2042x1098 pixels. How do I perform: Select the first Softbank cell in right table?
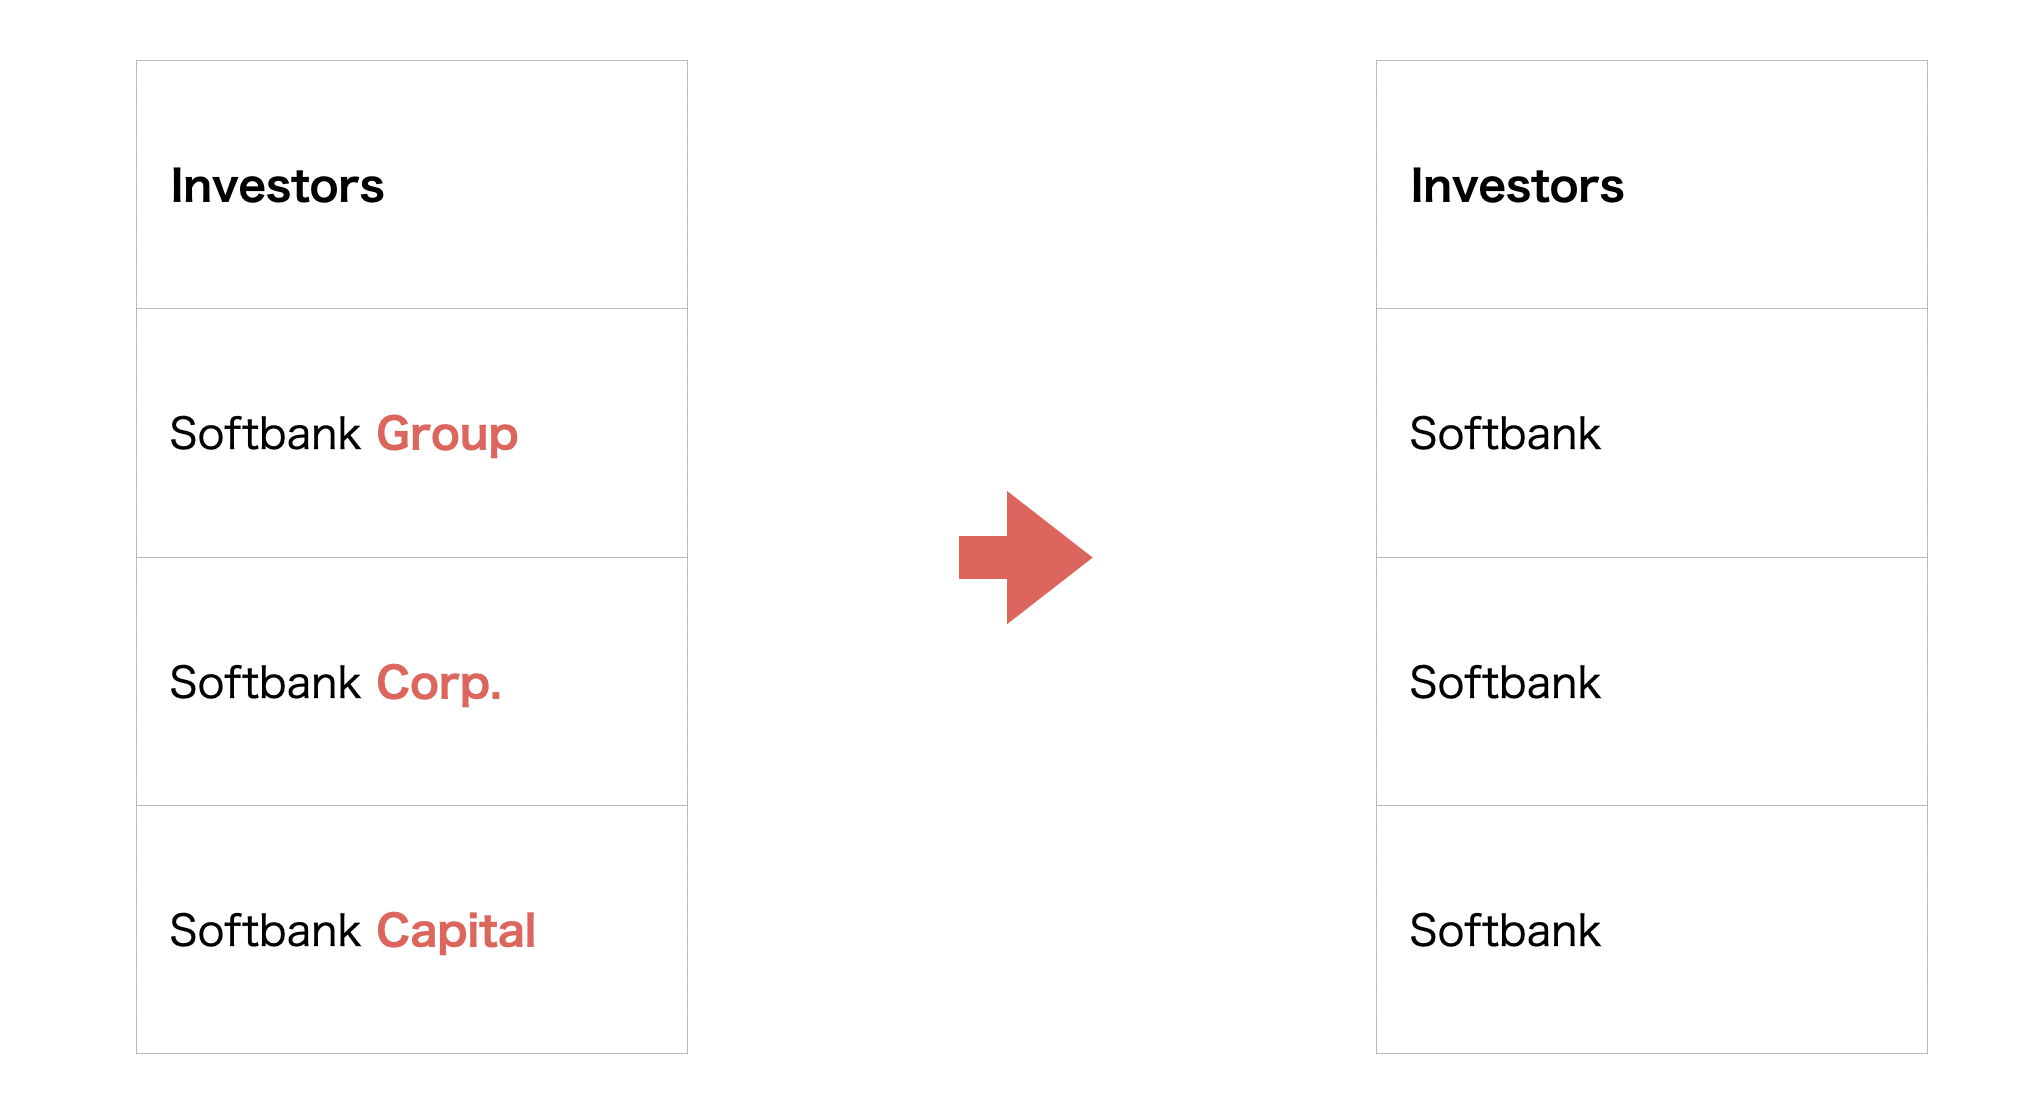[x=1652, y=433]
